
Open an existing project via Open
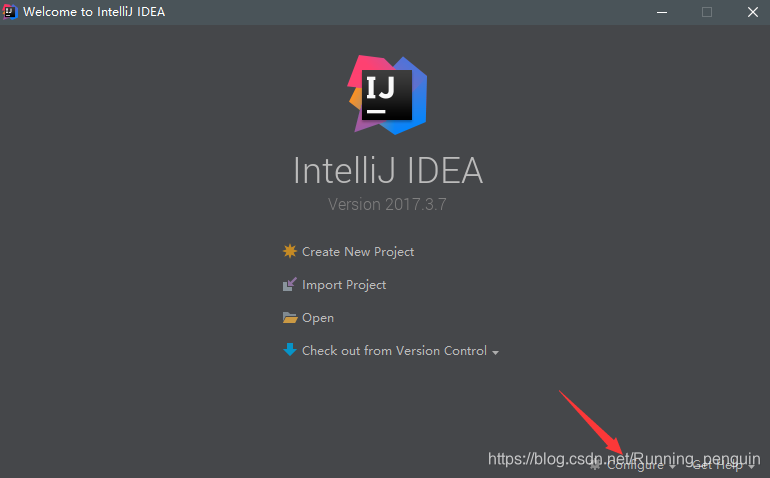318,318
